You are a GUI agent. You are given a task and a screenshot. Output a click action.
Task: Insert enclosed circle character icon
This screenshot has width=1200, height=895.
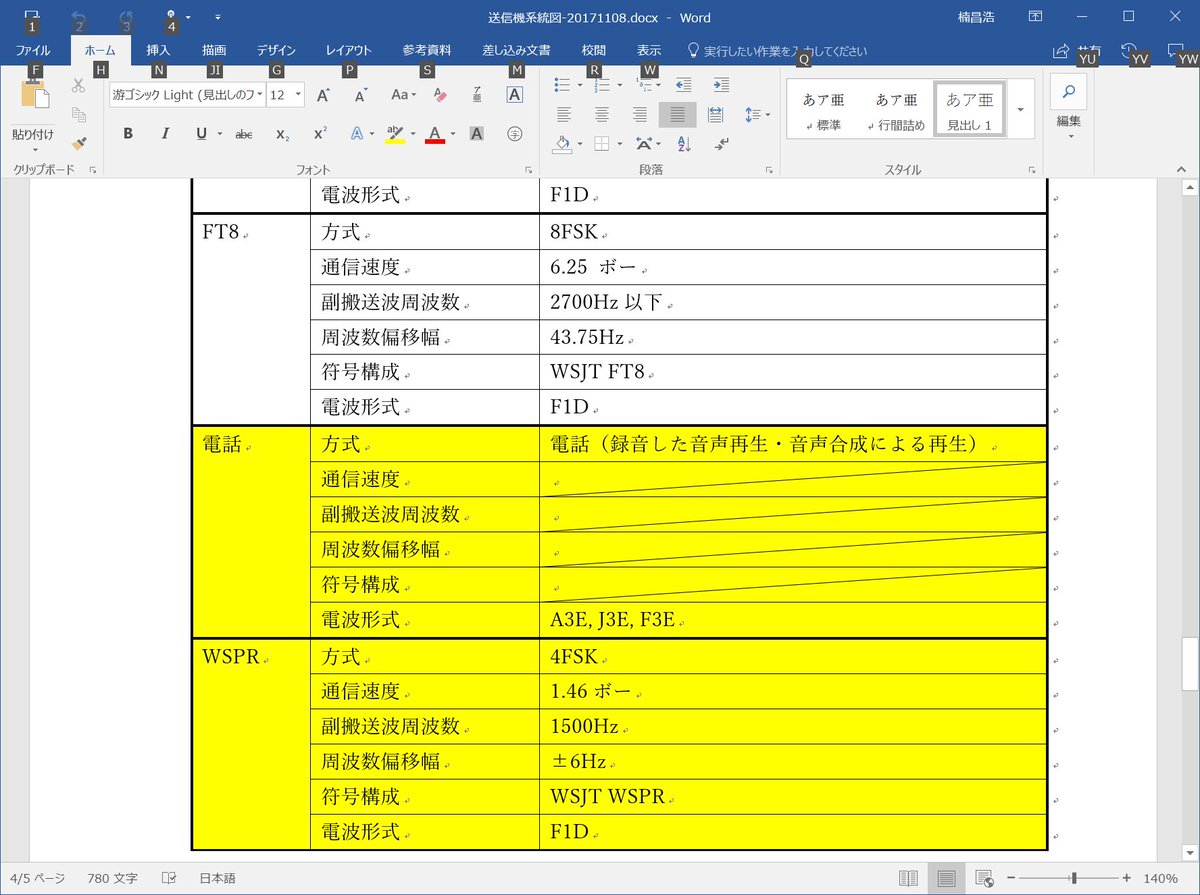(515, 133)
